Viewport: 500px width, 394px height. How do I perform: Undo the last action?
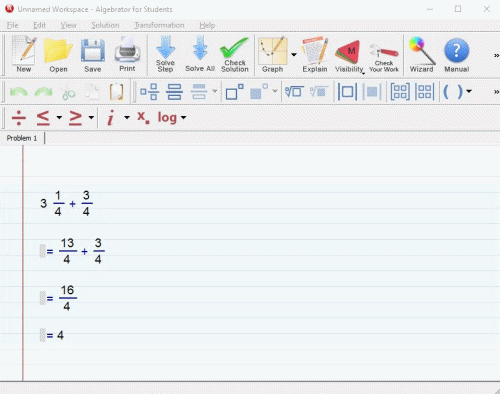(x=19, y=91)
